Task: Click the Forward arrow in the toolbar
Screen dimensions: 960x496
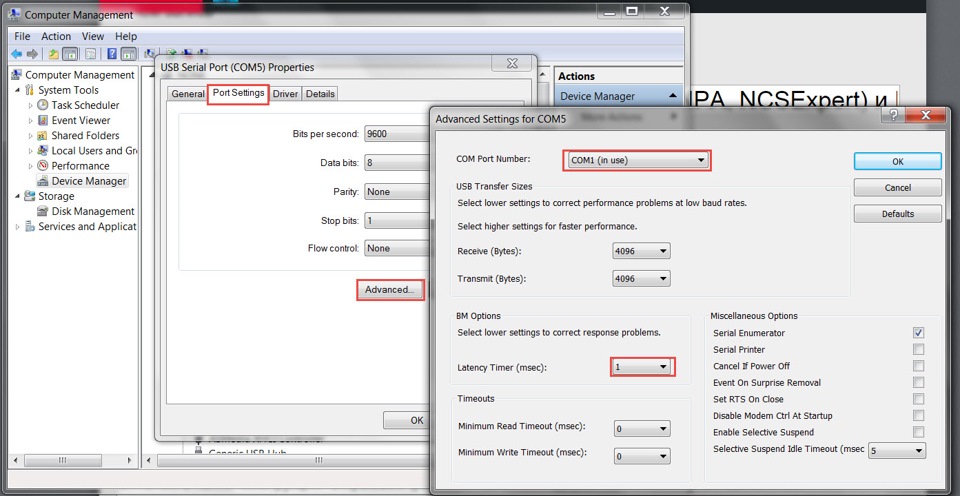Action: (x=31, y=54)
